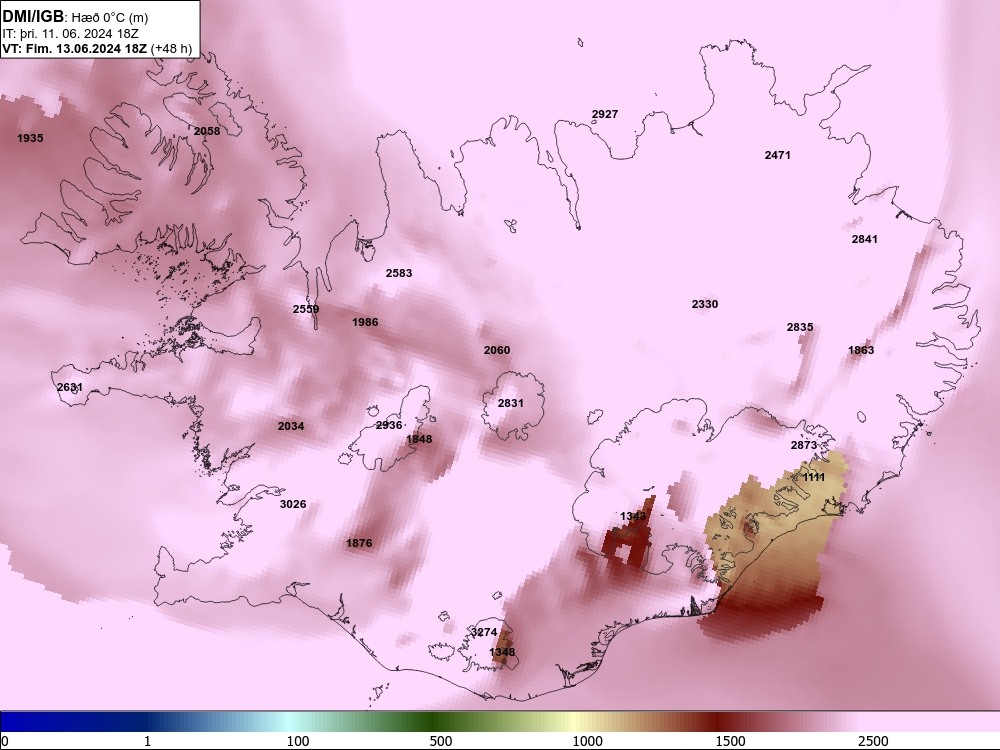Select the map value 2841
Image resolution: width=1000 pixels, height=750 pixels.
coord(865,239)
